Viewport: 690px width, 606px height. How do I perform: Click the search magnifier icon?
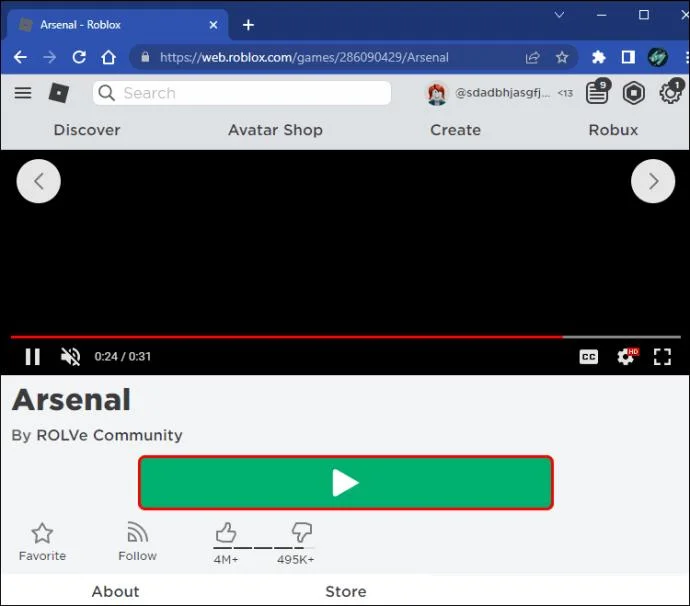[x=106, y=93]
